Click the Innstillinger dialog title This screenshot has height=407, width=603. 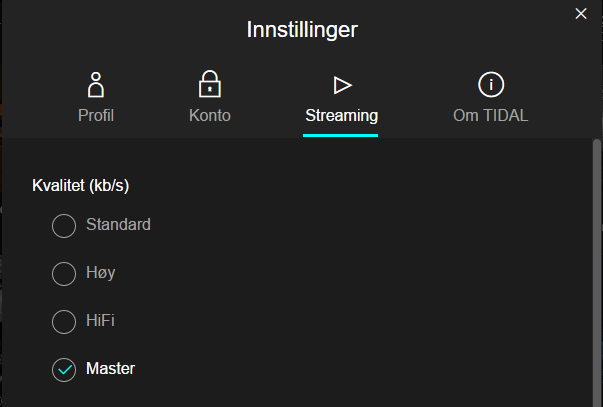pyautogui.click(x=302, y=30)
